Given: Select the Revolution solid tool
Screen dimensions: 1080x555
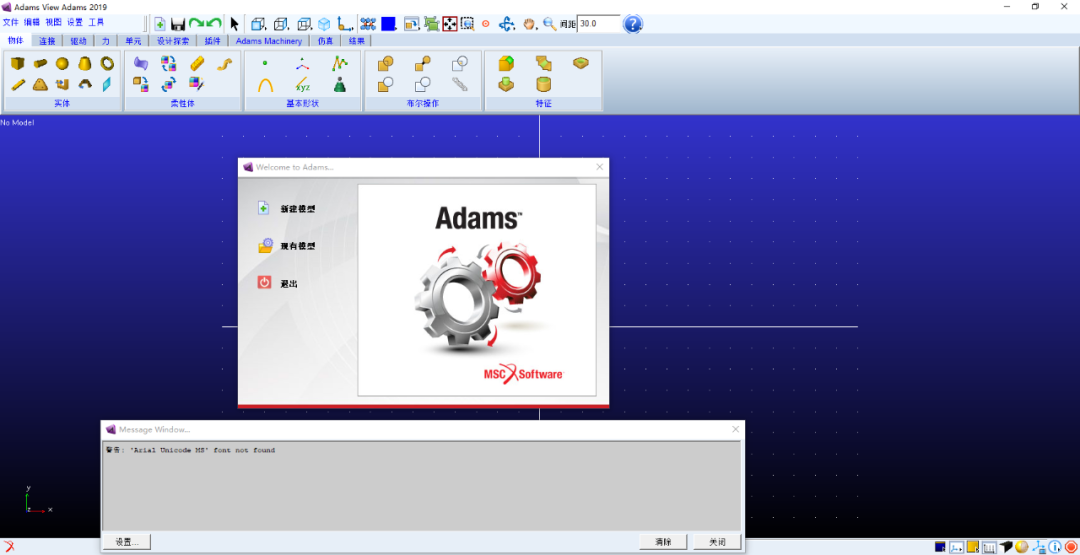Looking at the screenshot, I should tap(84, 84).
